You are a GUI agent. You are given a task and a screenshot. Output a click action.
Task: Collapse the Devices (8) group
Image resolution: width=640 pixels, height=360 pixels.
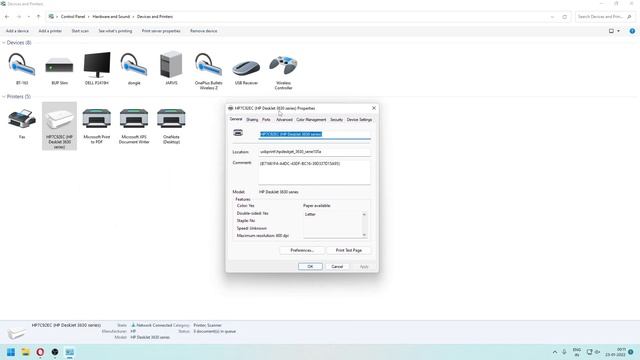(x=4, y=42)
